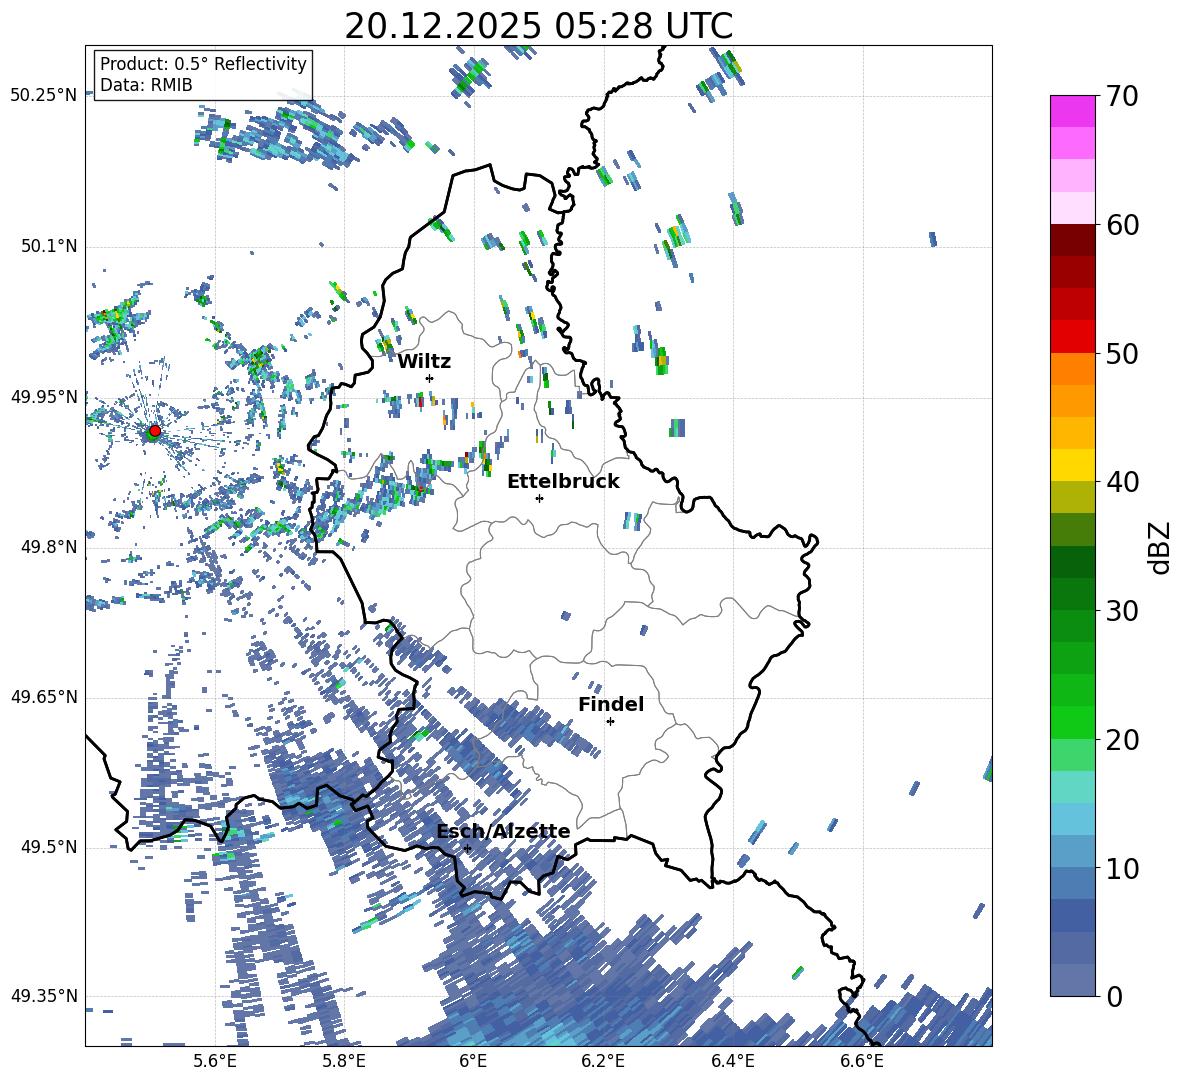1184x1081 pixels.
Task: Click the 0 colorbar tick label
Action: (x=1114, y=996)
